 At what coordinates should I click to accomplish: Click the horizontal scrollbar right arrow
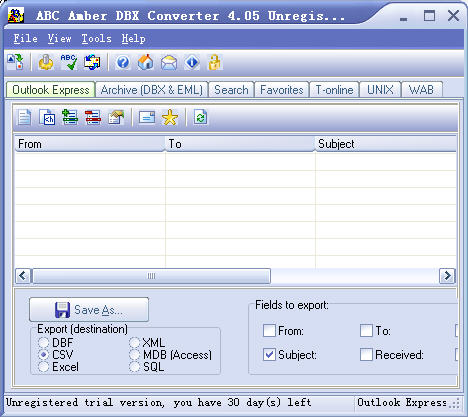pos(447,276)
